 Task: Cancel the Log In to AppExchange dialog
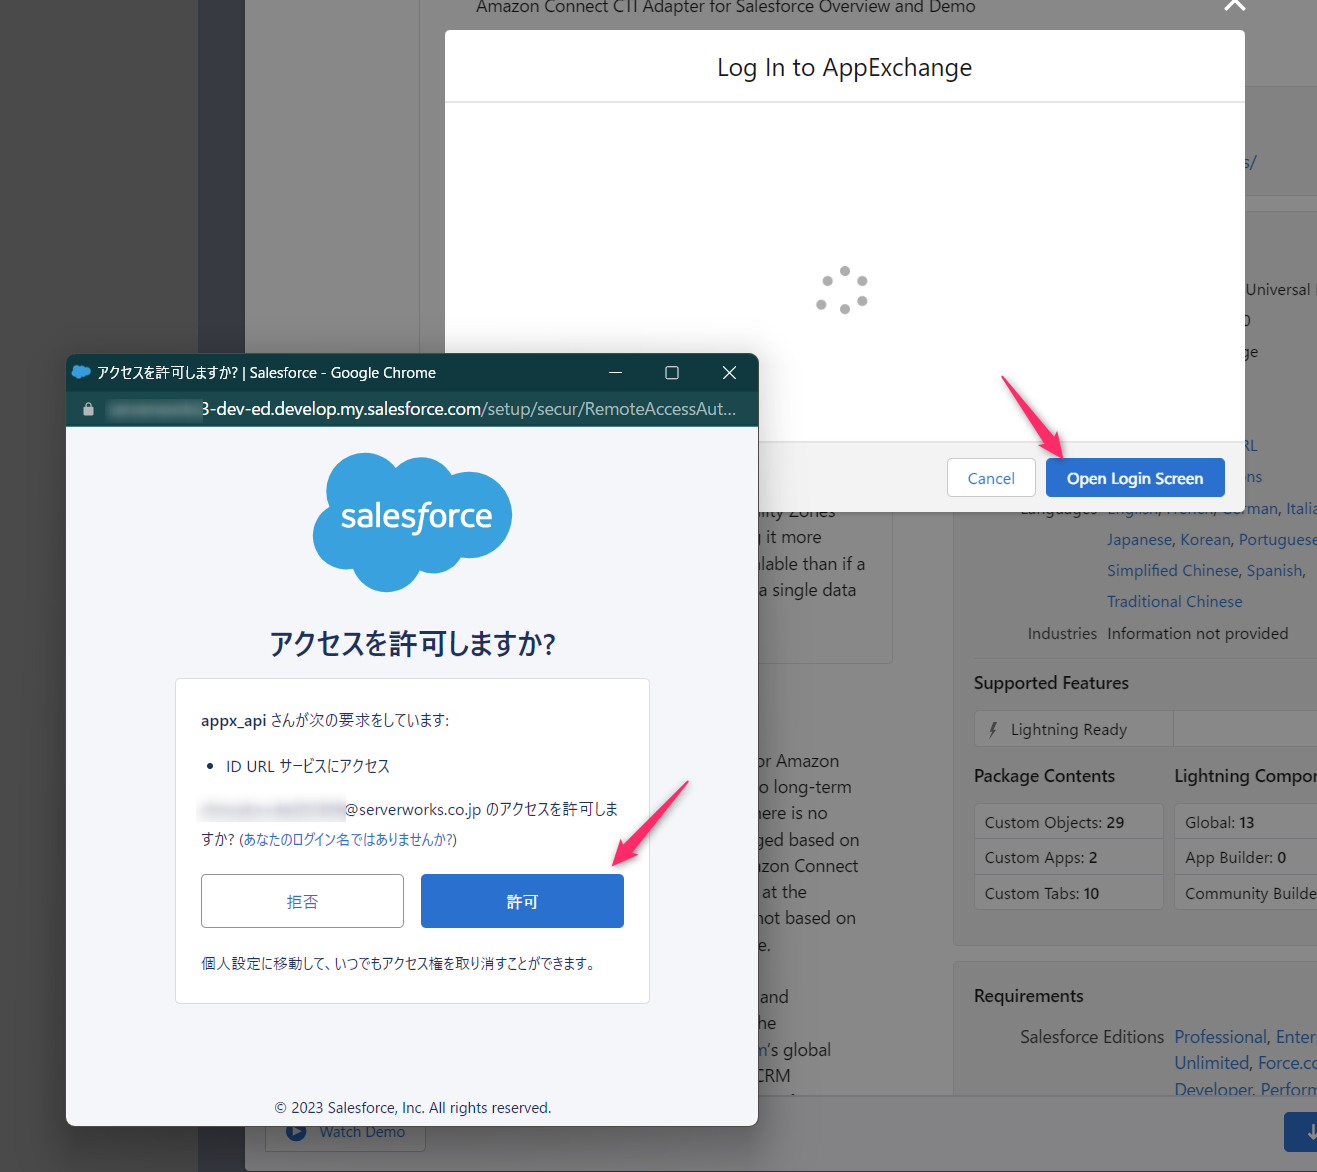[x=991, y=478]
